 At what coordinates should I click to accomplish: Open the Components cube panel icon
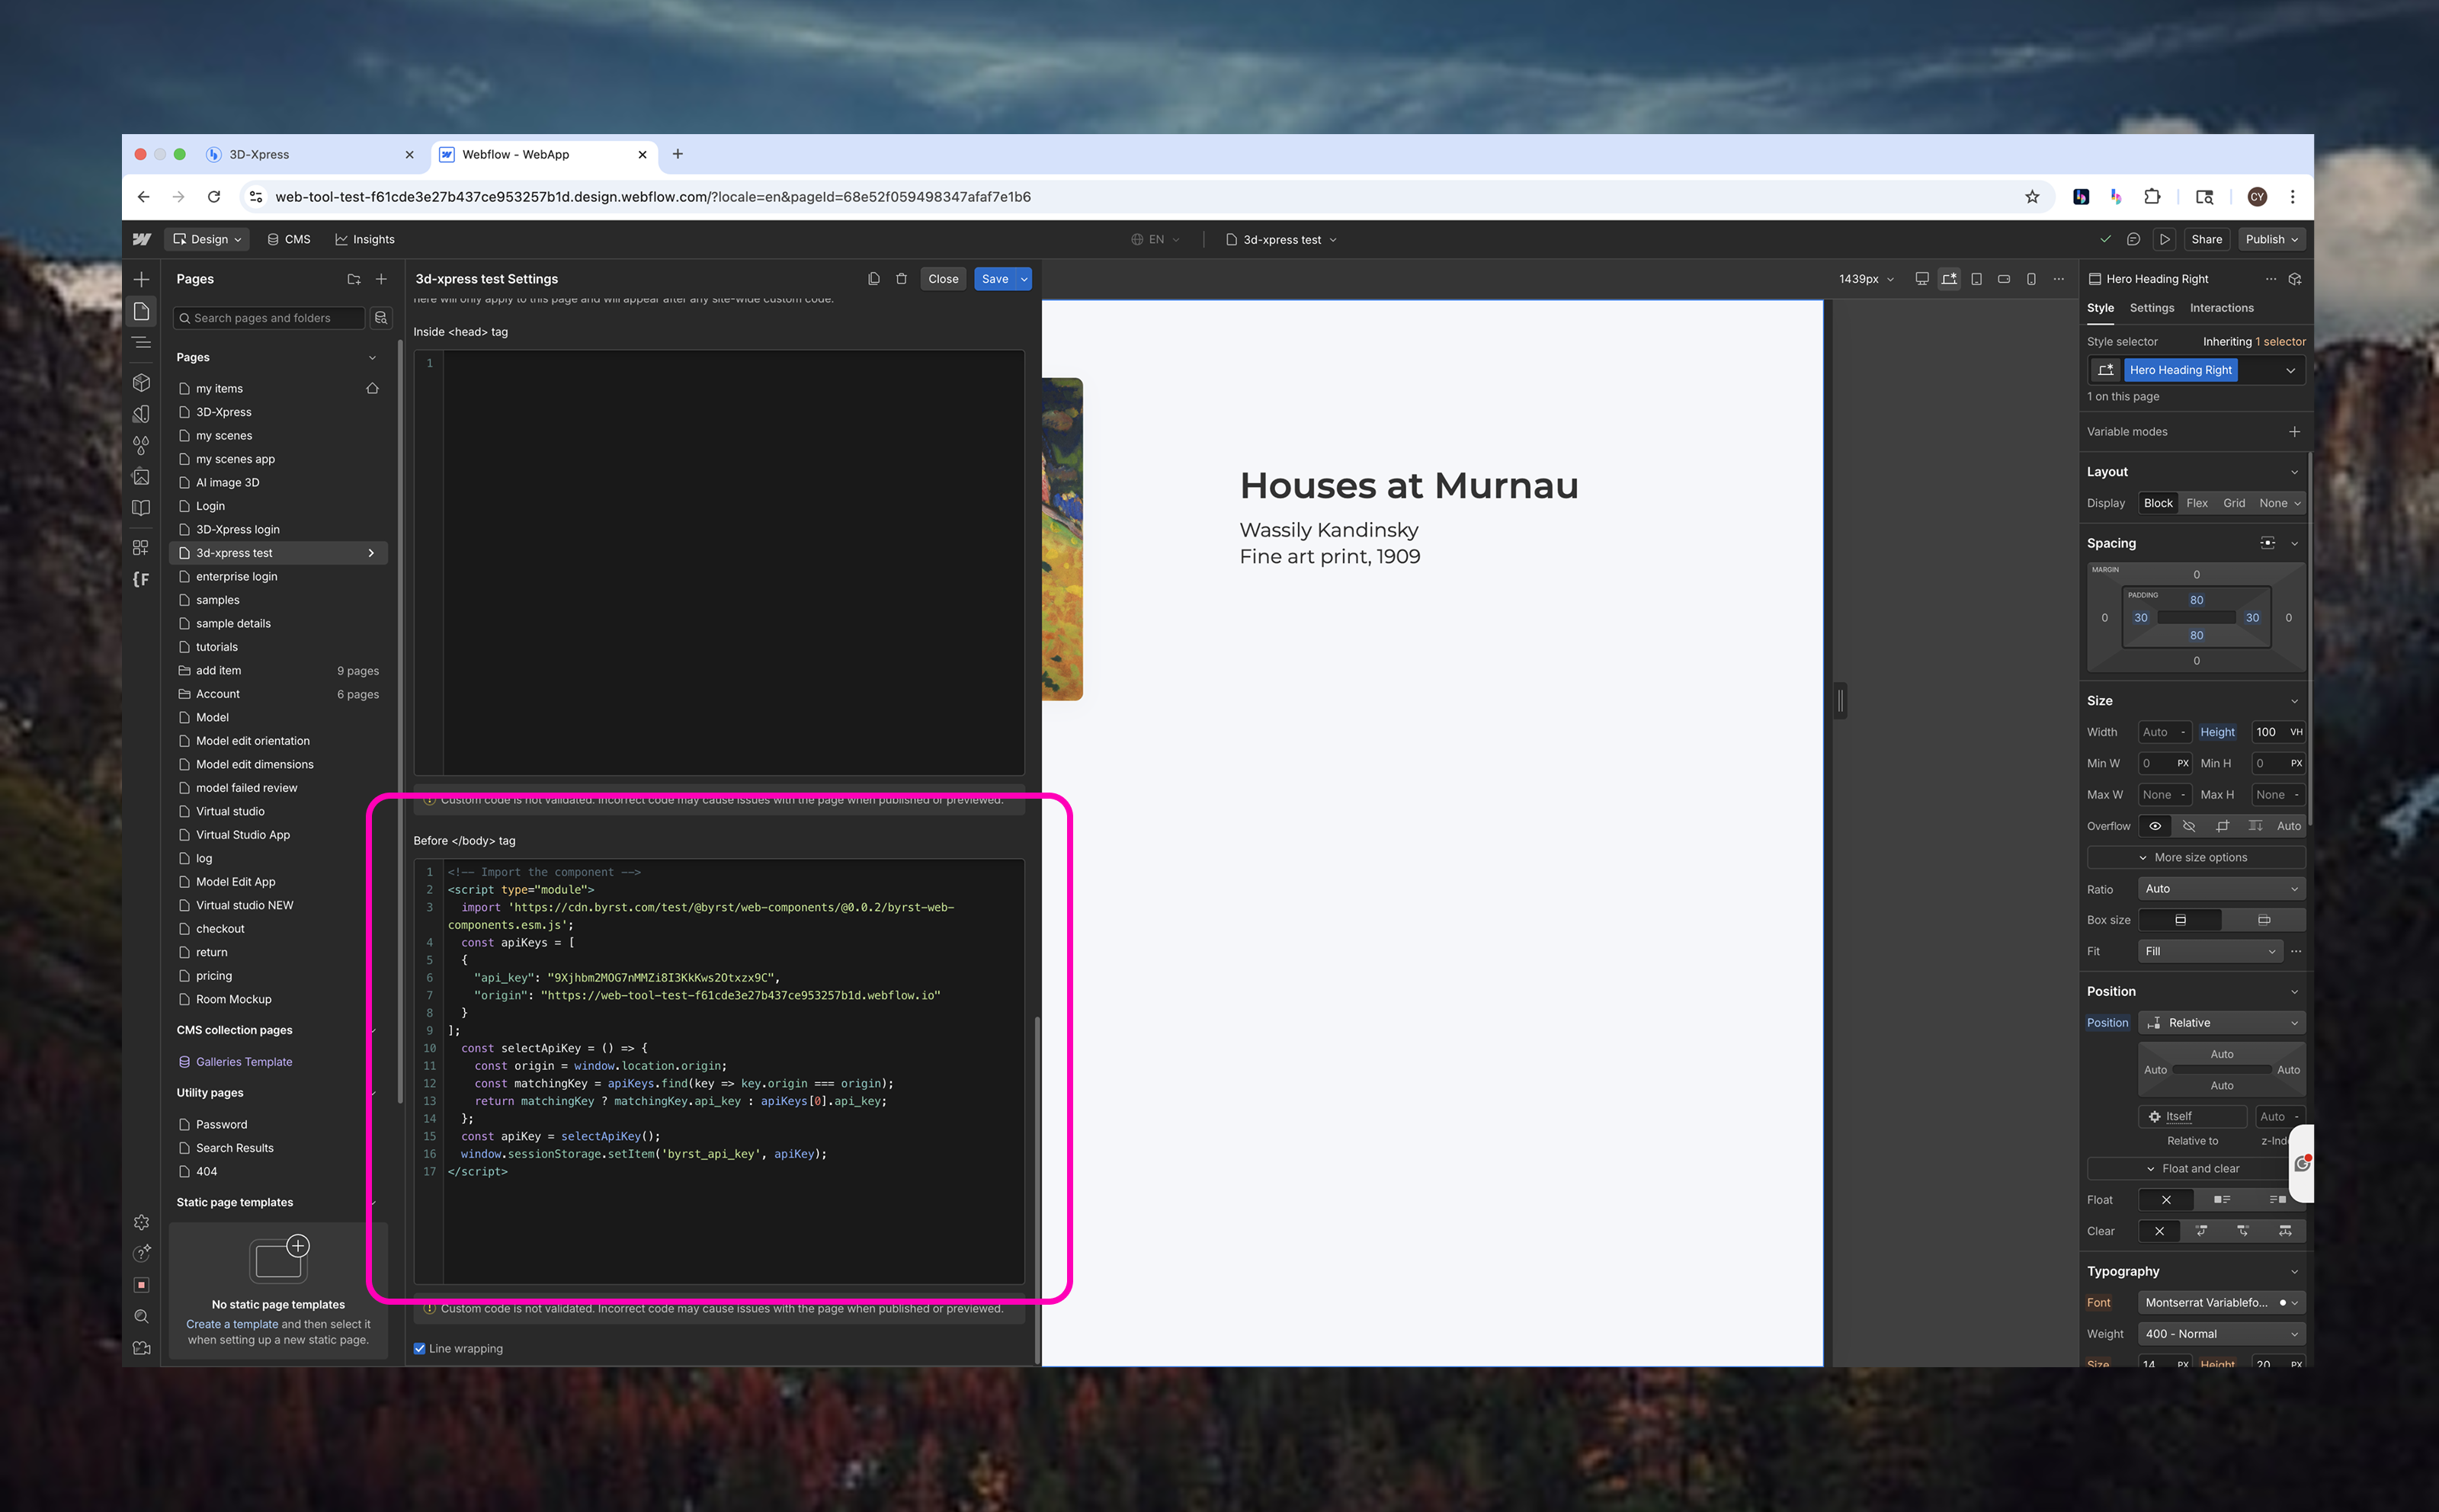pyautogui.click(x=141, y=383)
